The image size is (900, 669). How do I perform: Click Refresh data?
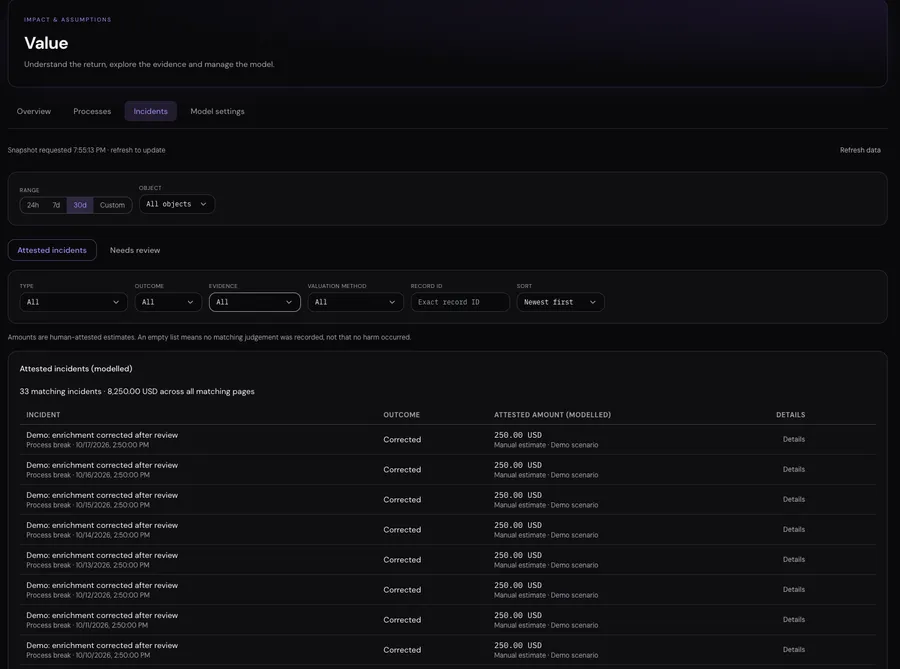pos(860,150)
